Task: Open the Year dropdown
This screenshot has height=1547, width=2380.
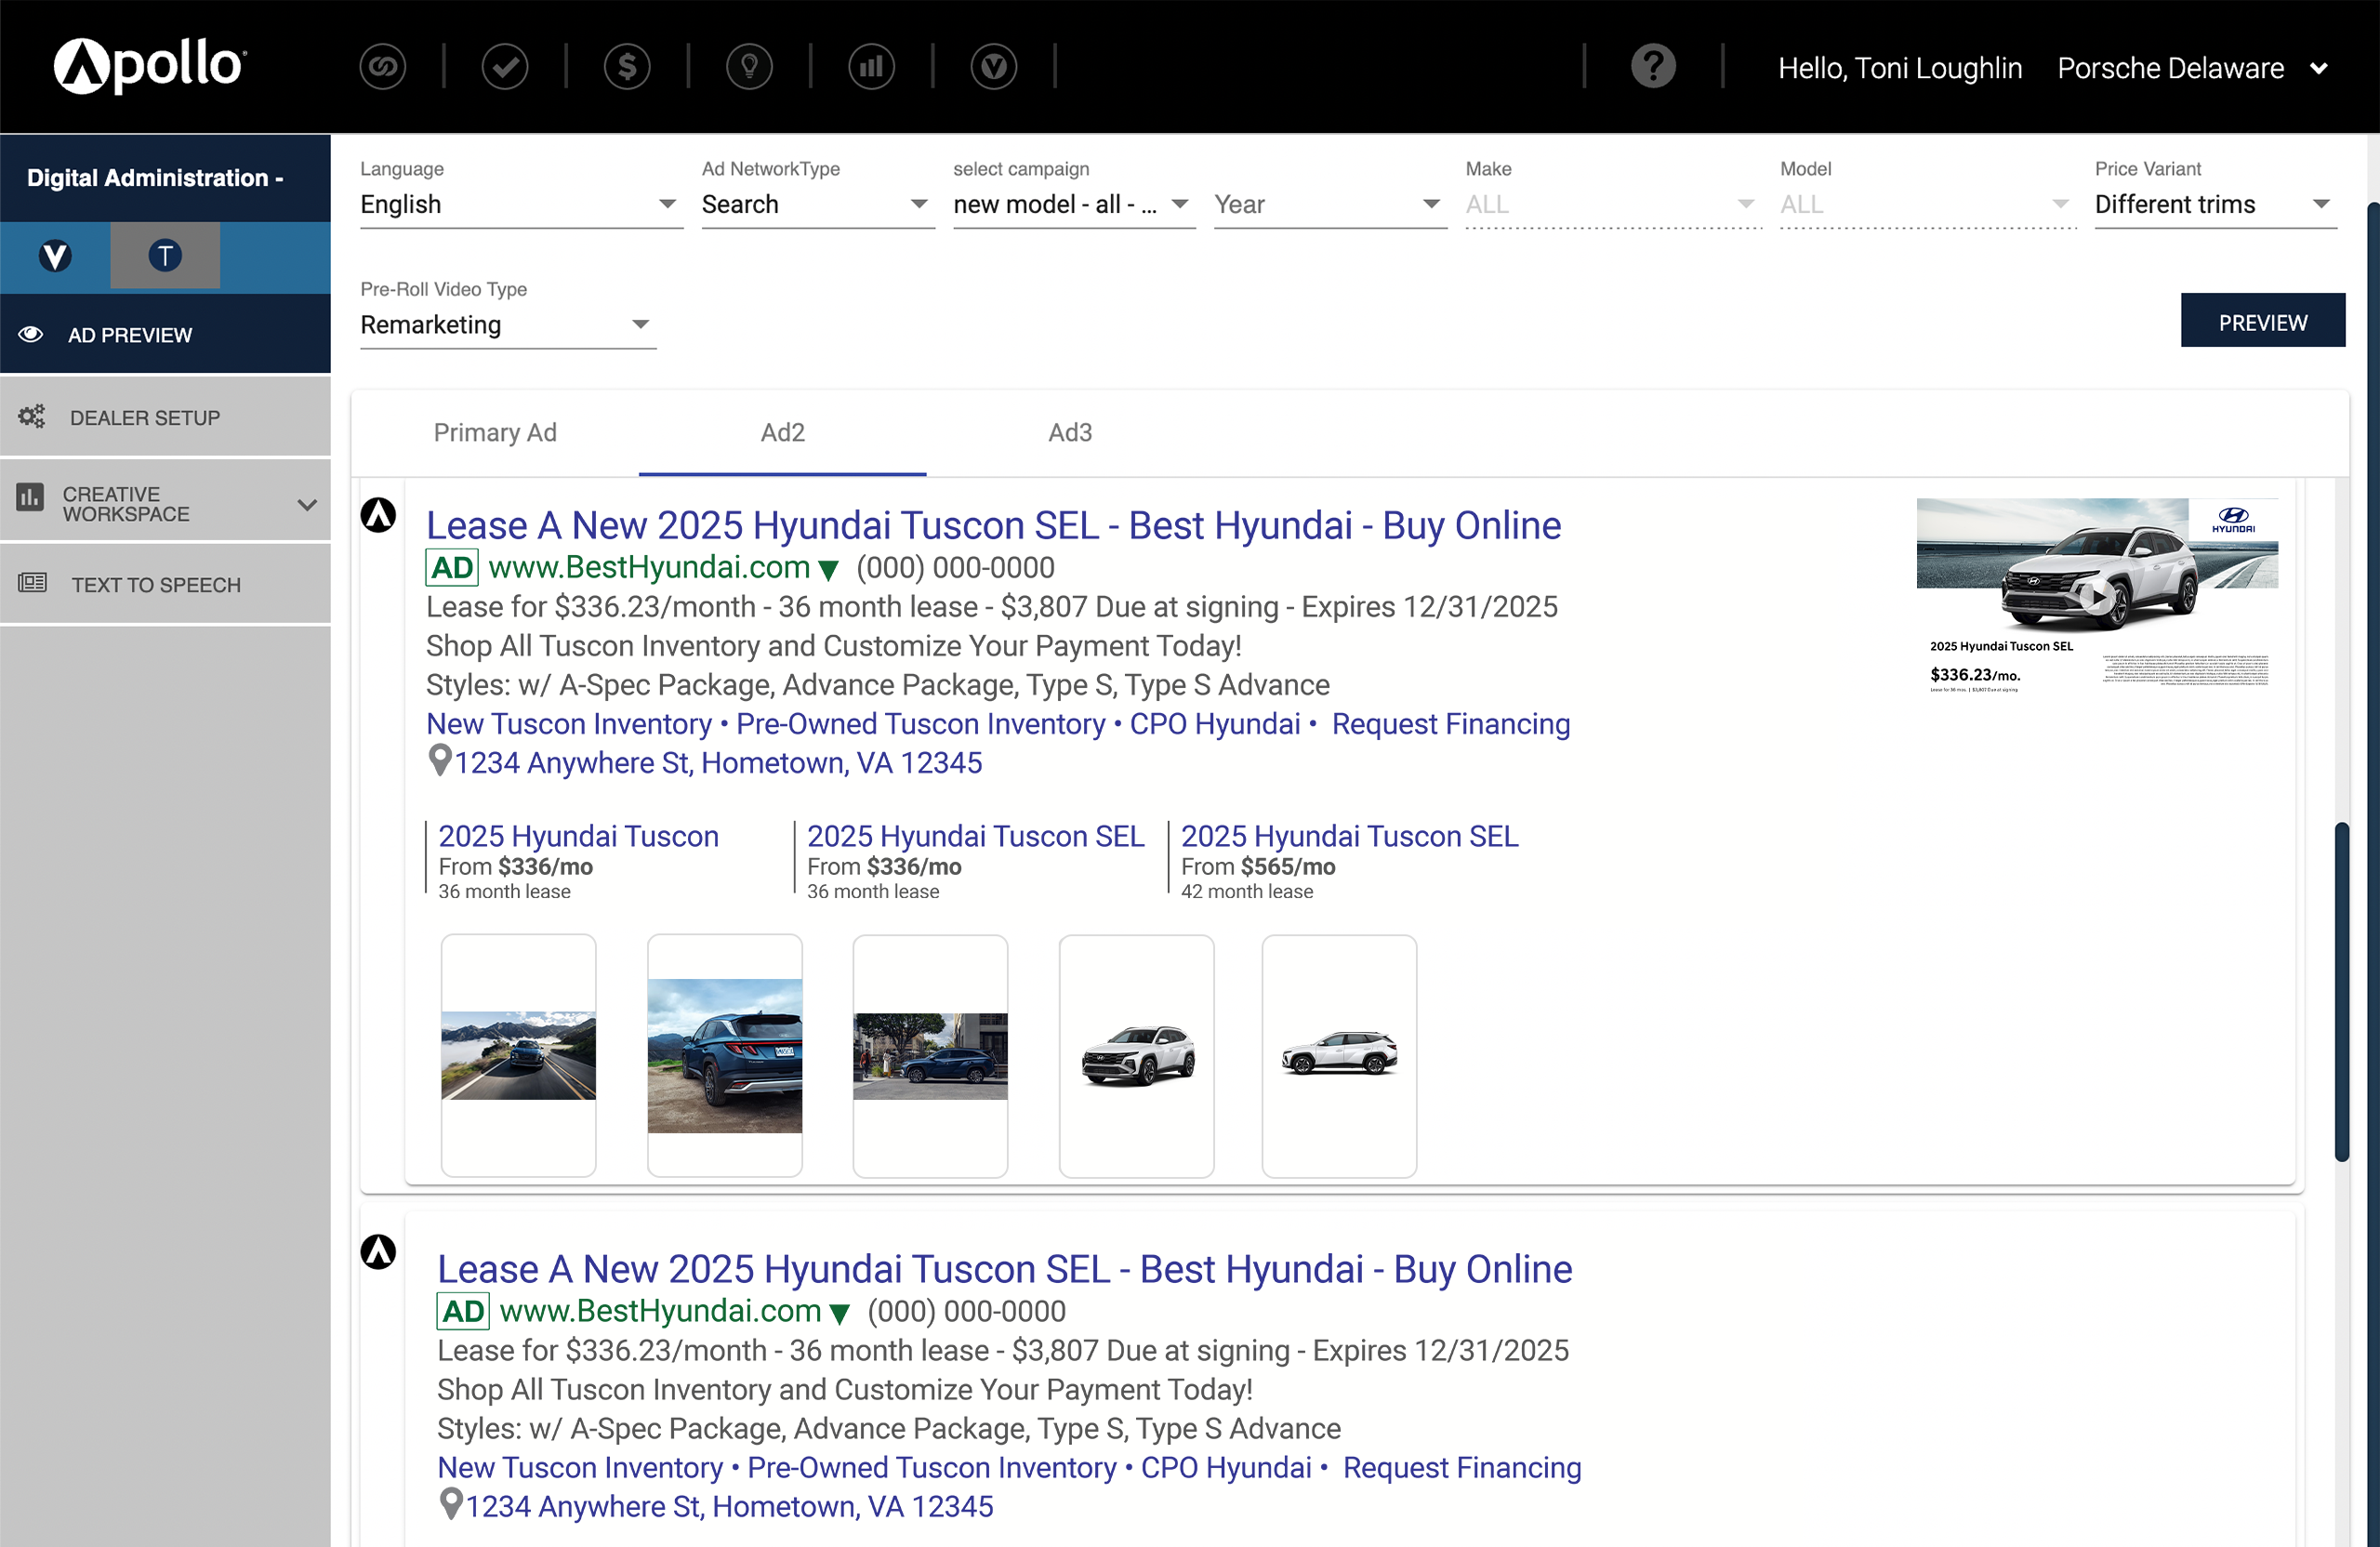Action: tap(1330, 204)
